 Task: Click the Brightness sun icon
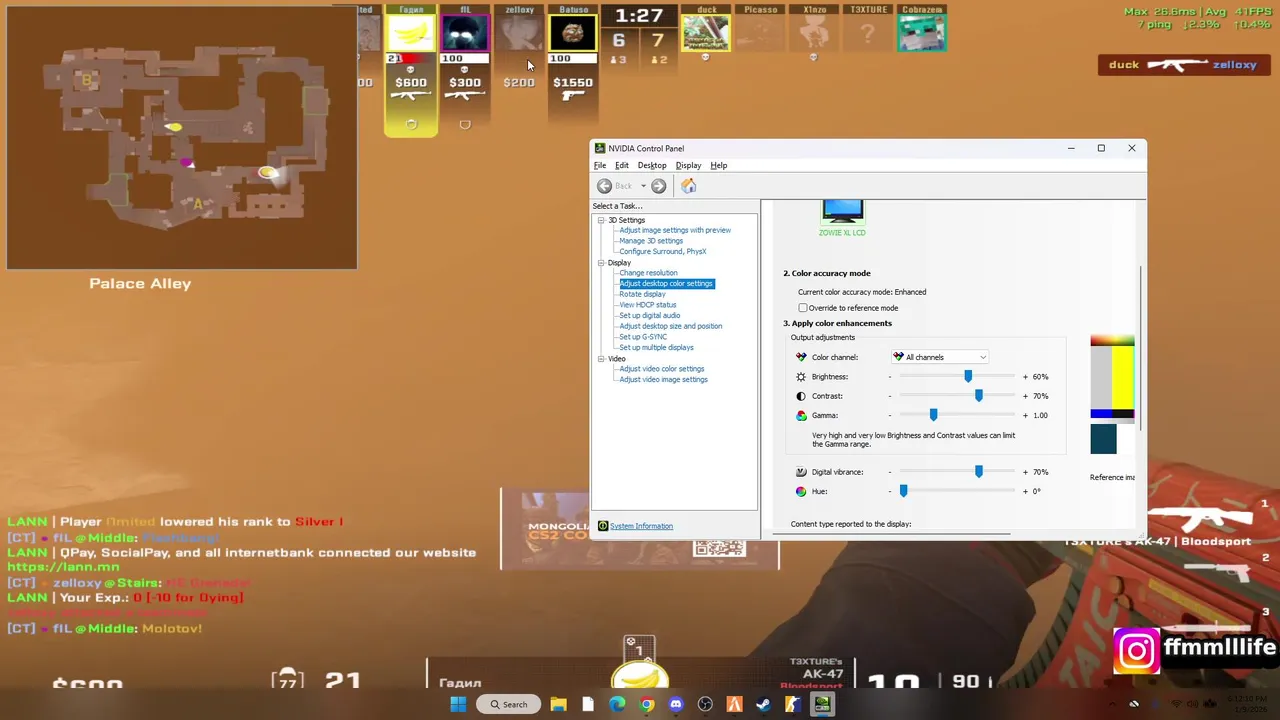point(801,377)
